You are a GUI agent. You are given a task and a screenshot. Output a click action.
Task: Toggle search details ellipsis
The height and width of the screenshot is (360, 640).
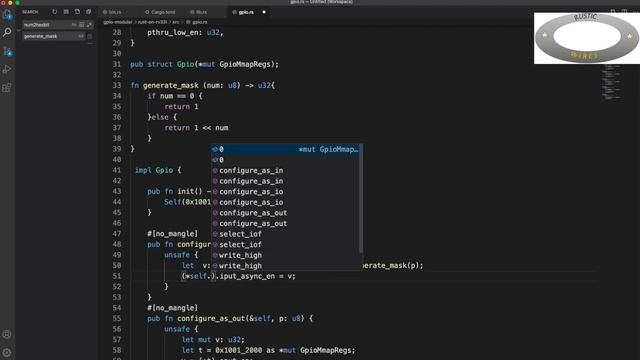(x=90, y=43)
